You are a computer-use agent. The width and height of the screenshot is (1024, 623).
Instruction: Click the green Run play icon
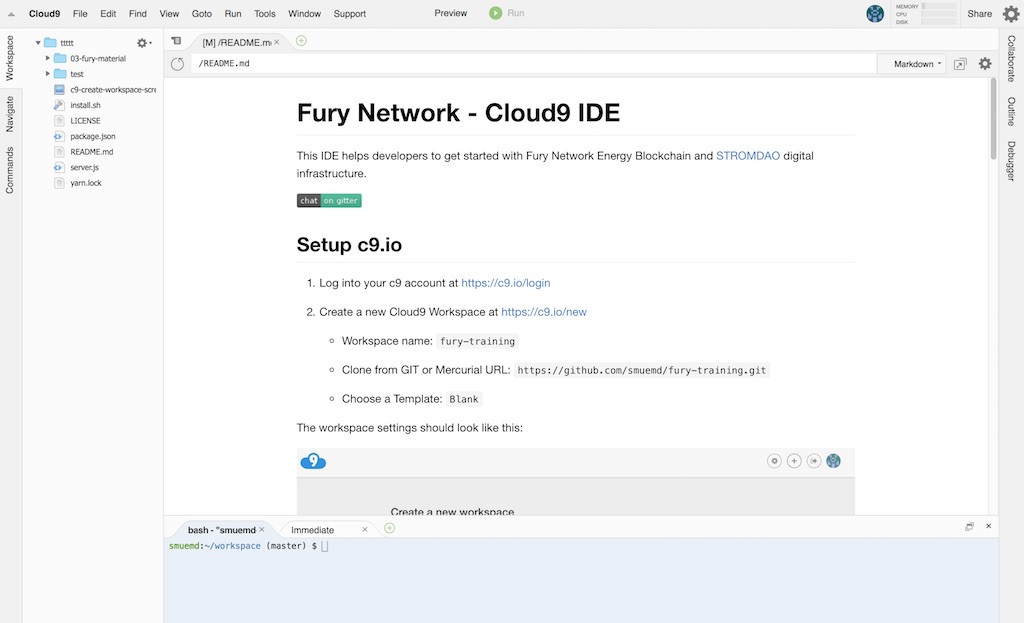pos(496,13)
